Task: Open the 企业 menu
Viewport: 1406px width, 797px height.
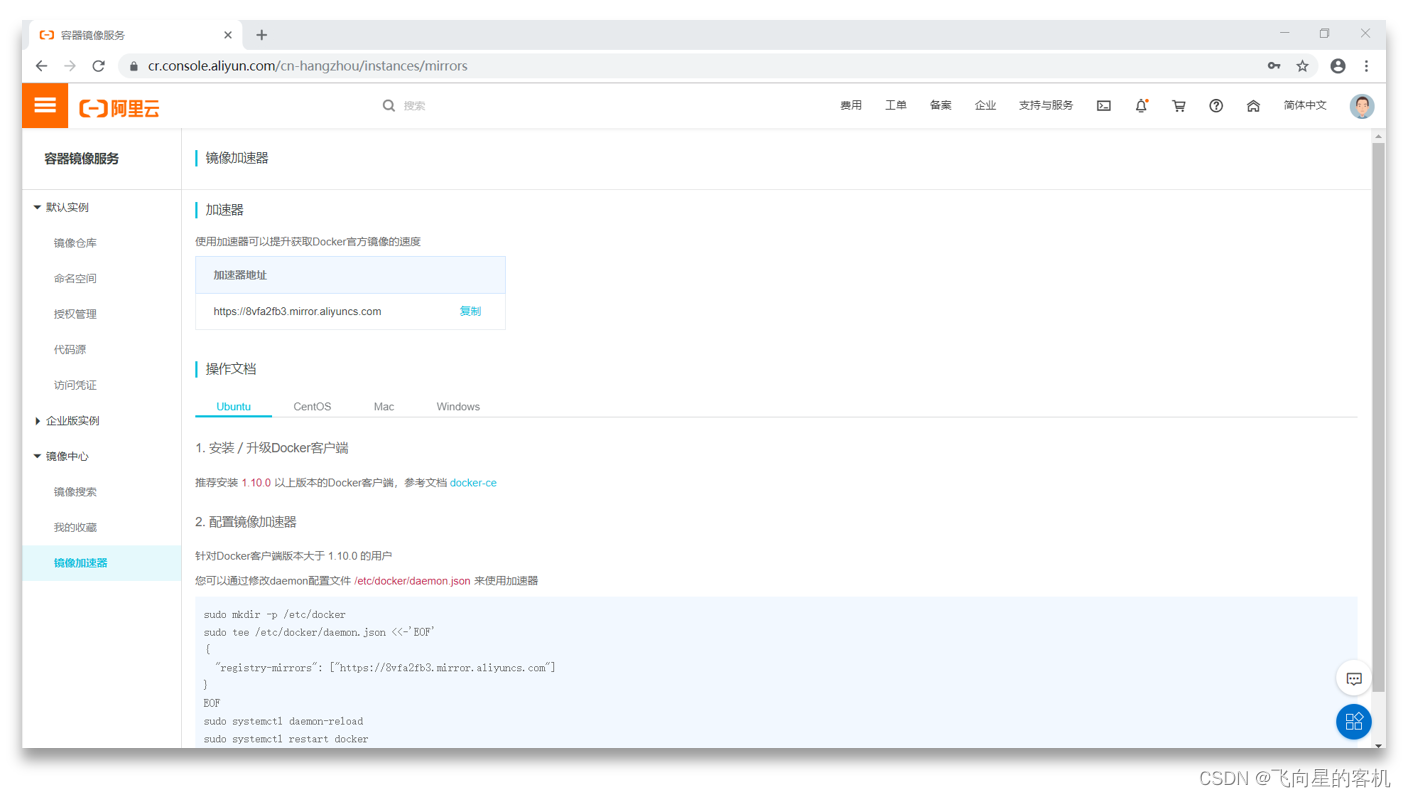Action: (986, 105)
